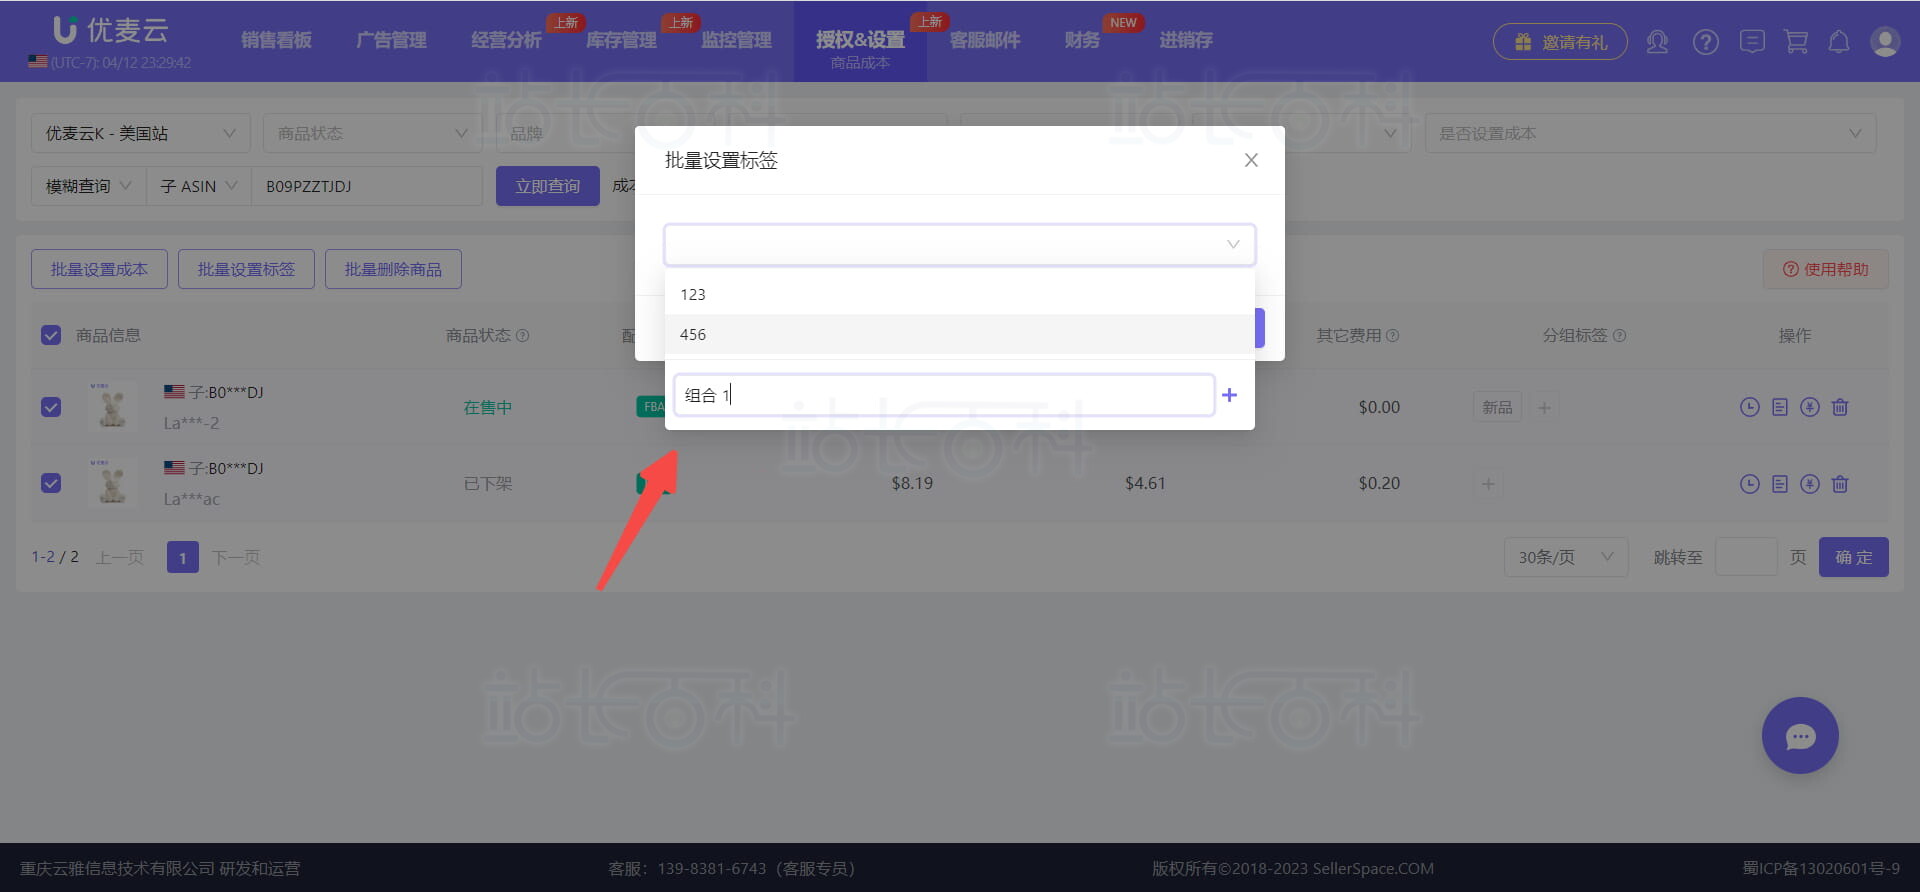Click the La***-2 product thumbnail
This screenshot has height=892, width=1920.
[112, 406]
